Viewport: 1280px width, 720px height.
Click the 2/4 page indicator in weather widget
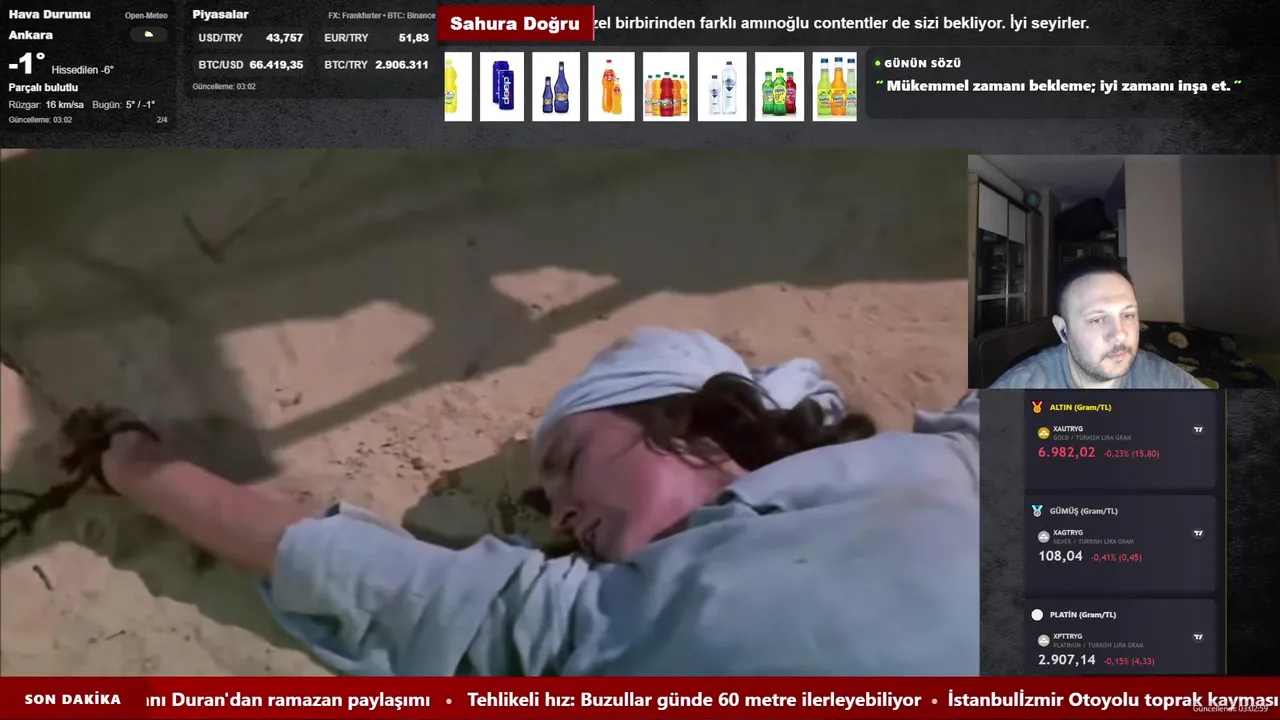pos(162,120)
